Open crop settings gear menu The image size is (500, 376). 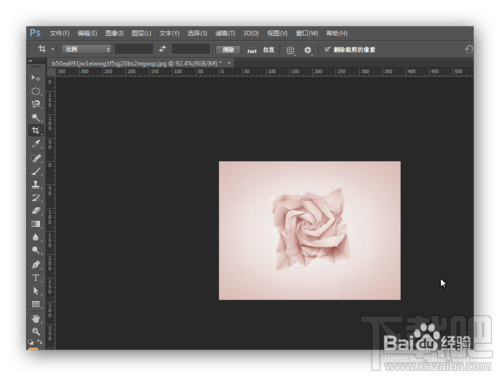[308, 50]
